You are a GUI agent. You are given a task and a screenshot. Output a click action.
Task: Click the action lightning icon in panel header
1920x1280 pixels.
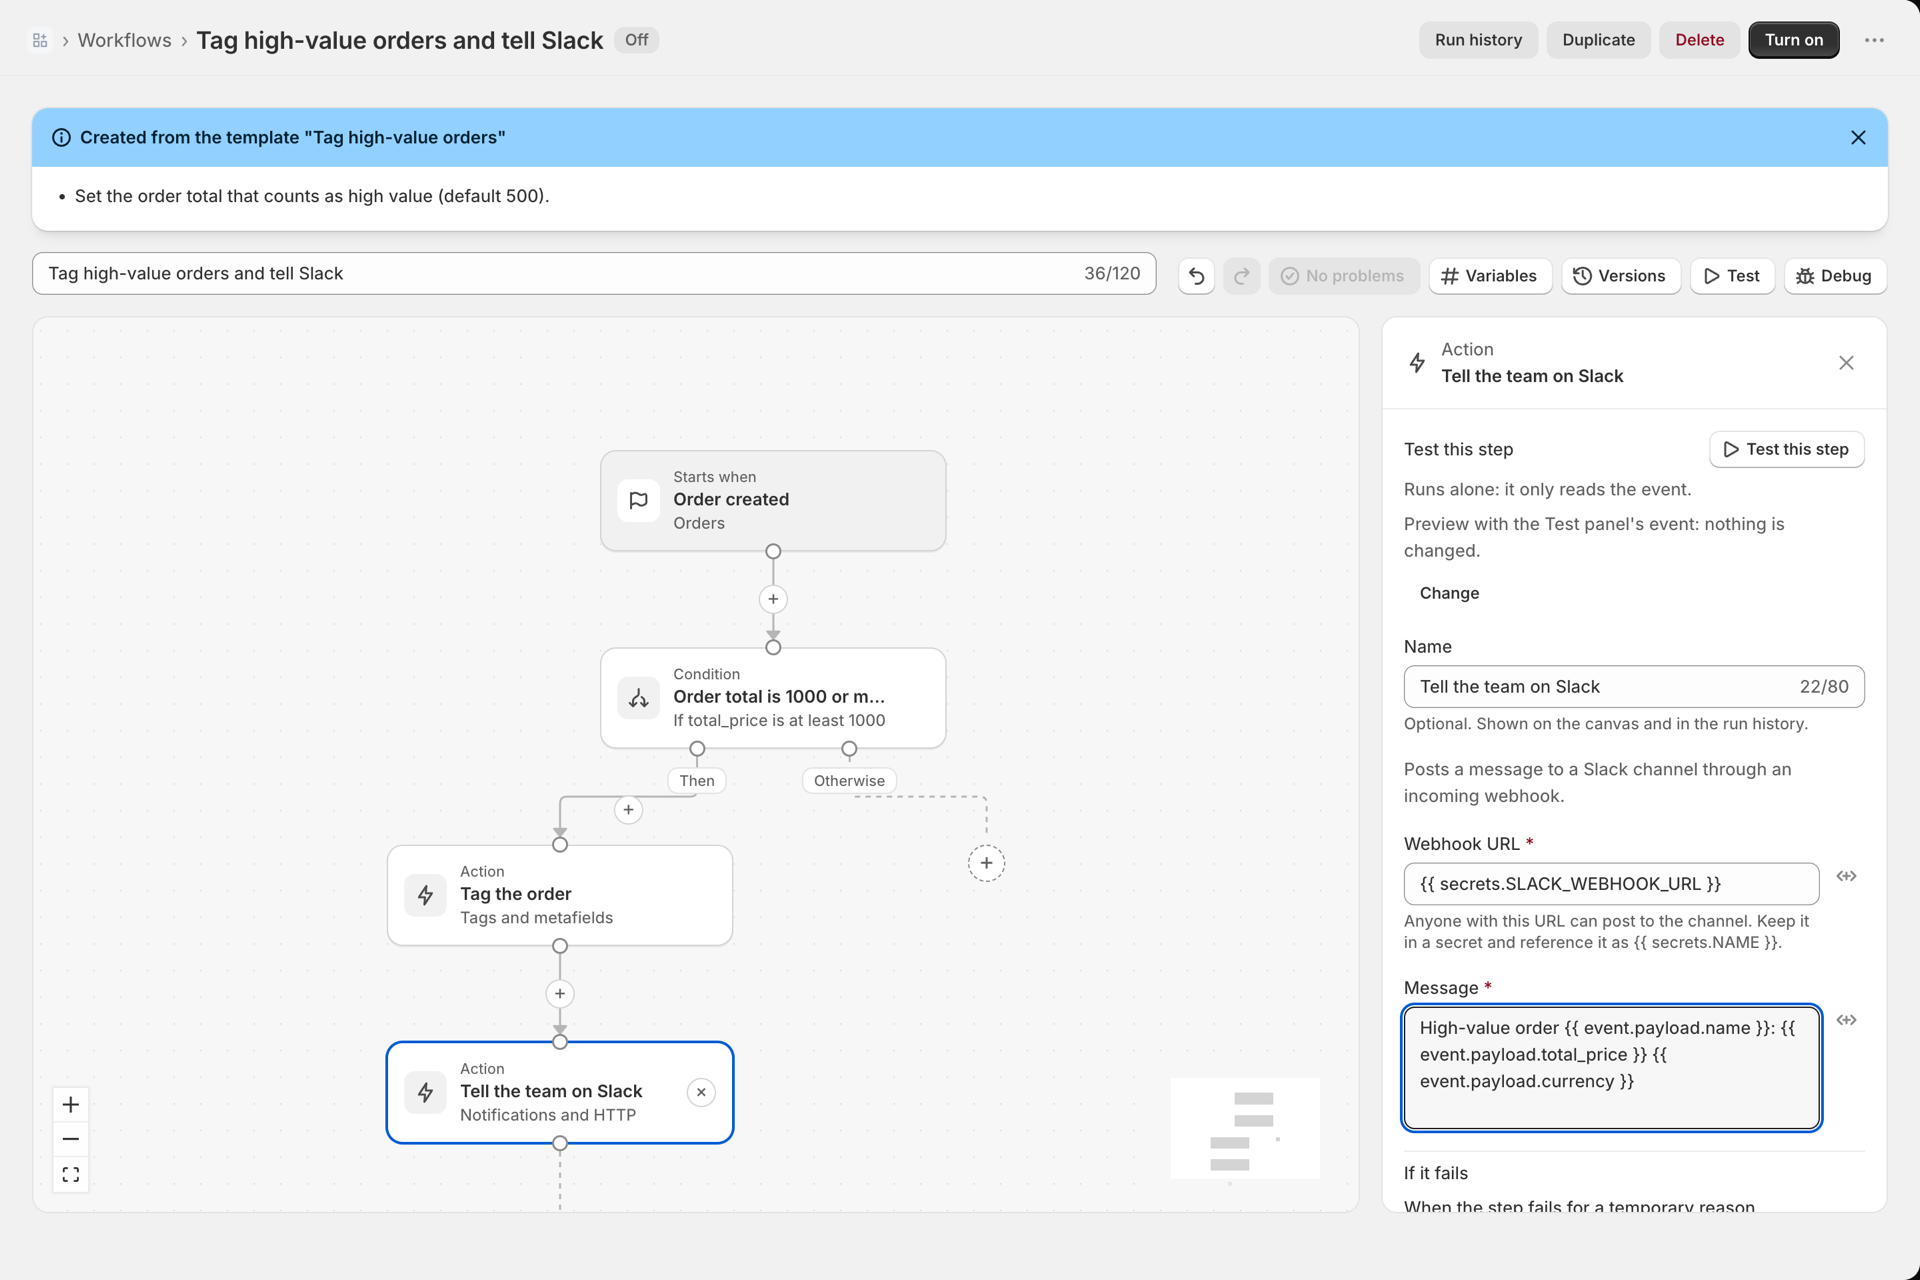(1417, 363)
